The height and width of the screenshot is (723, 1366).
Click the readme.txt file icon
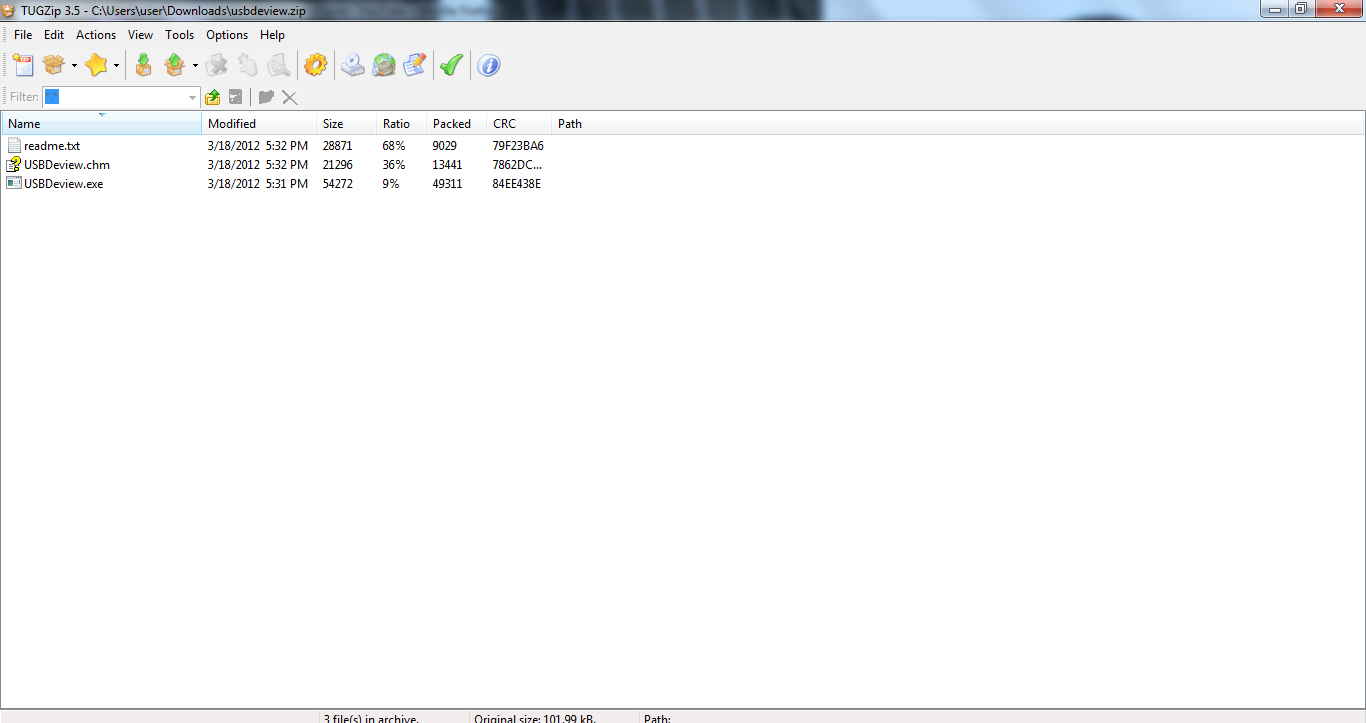14,146
